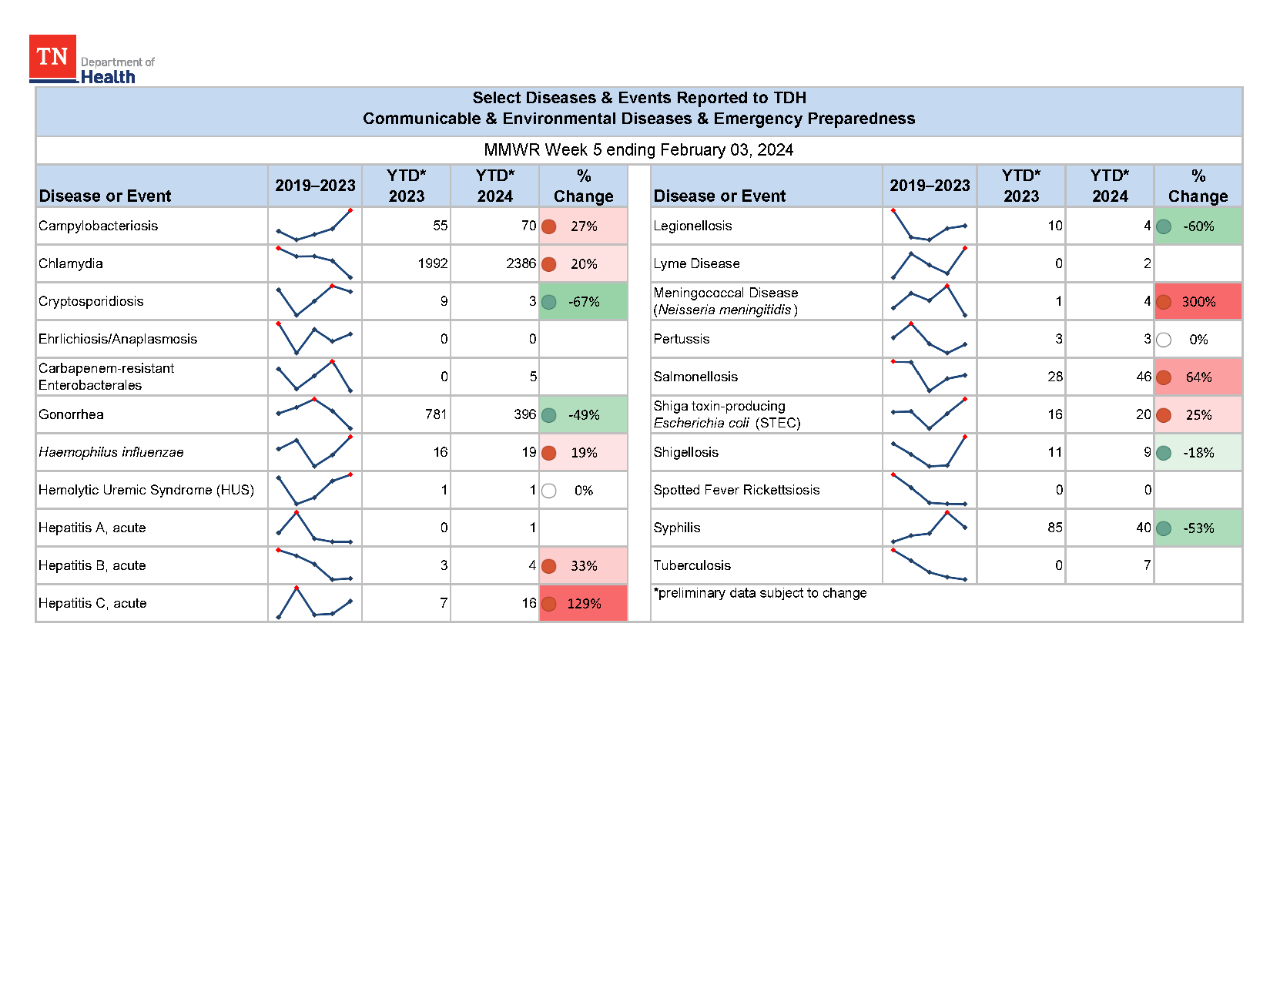1280x982 pixels.
Task: Select the hollow 0% indicator beside Hemolytic Uremic Syndrome
Action: 549,490
